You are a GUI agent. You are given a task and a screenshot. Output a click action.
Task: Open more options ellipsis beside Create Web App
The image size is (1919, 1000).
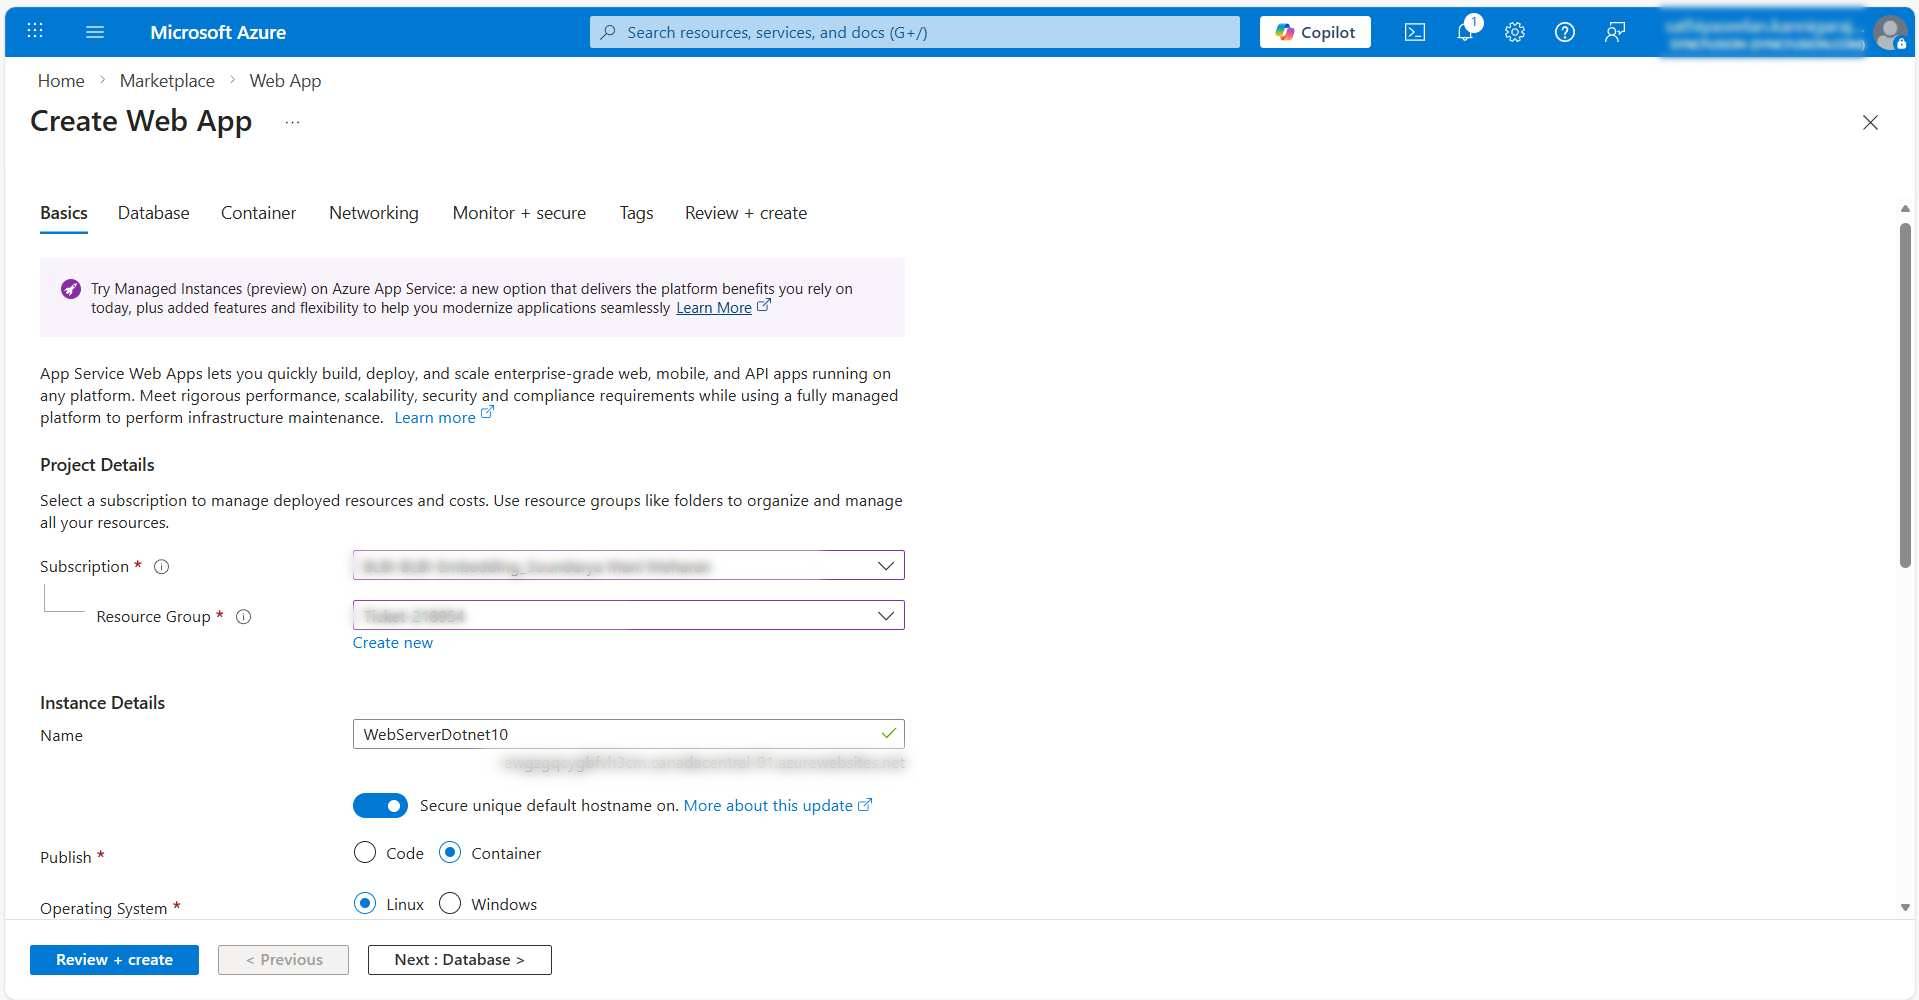coord(292,122)
